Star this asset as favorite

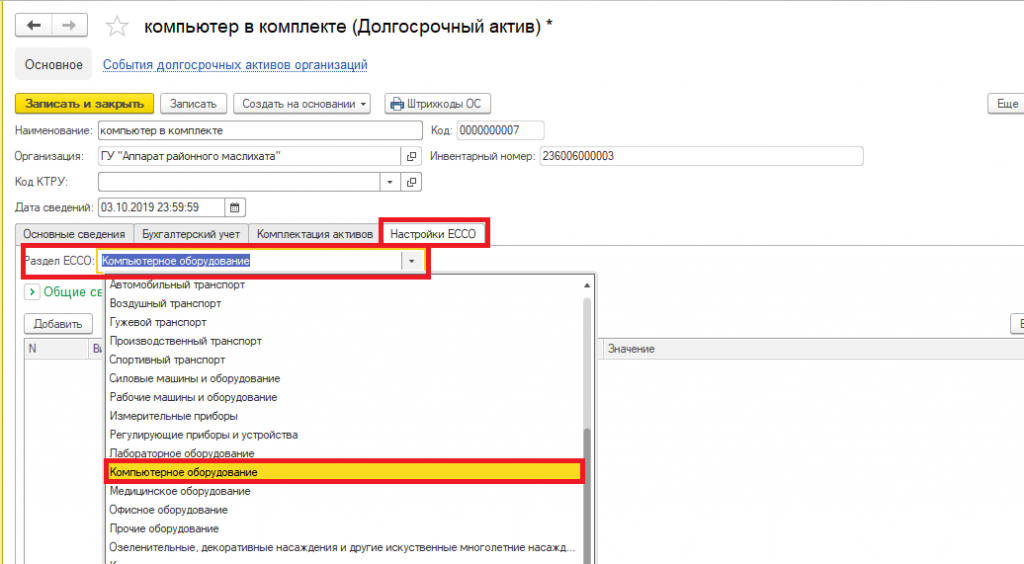point(117,26)
